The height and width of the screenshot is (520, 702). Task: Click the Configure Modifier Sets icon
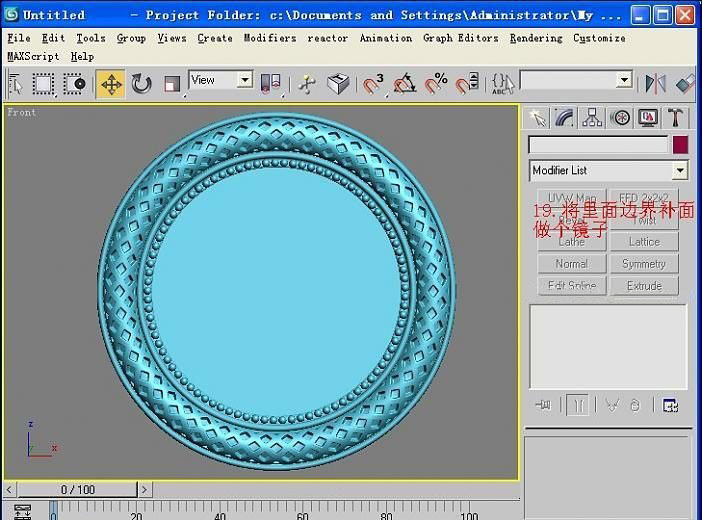670,405
